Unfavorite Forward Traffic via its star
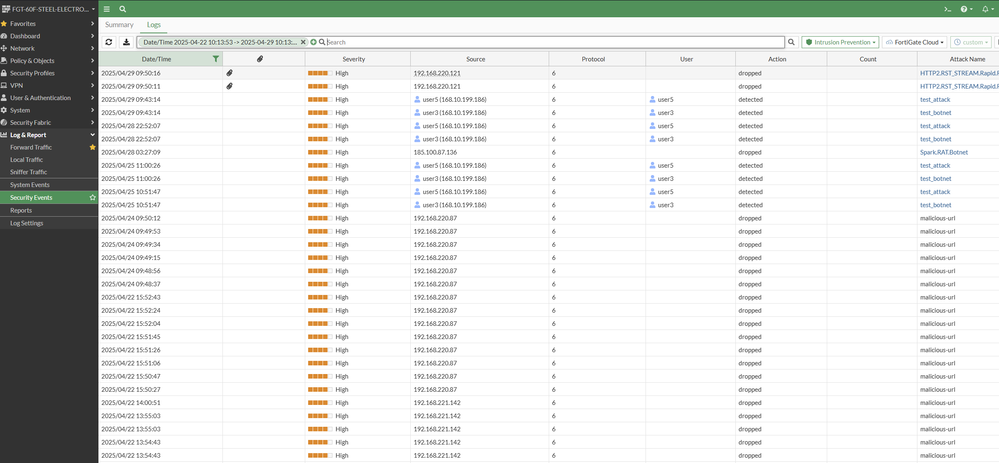Screen dimensions: 999x463 [x=93, y=147]
